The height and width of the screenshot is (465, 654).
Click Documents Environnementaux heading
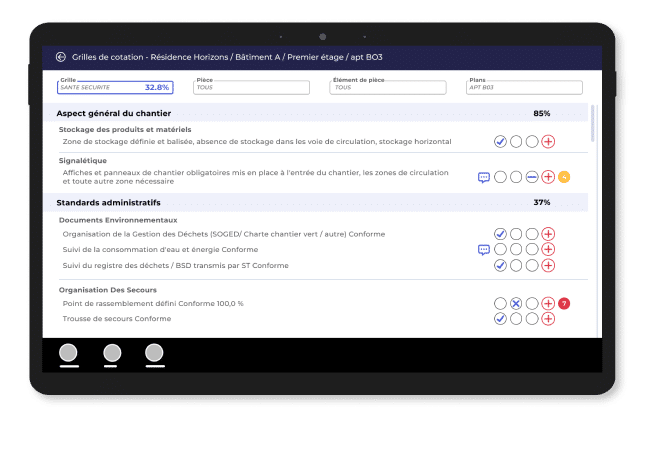(x=118, y=220)
